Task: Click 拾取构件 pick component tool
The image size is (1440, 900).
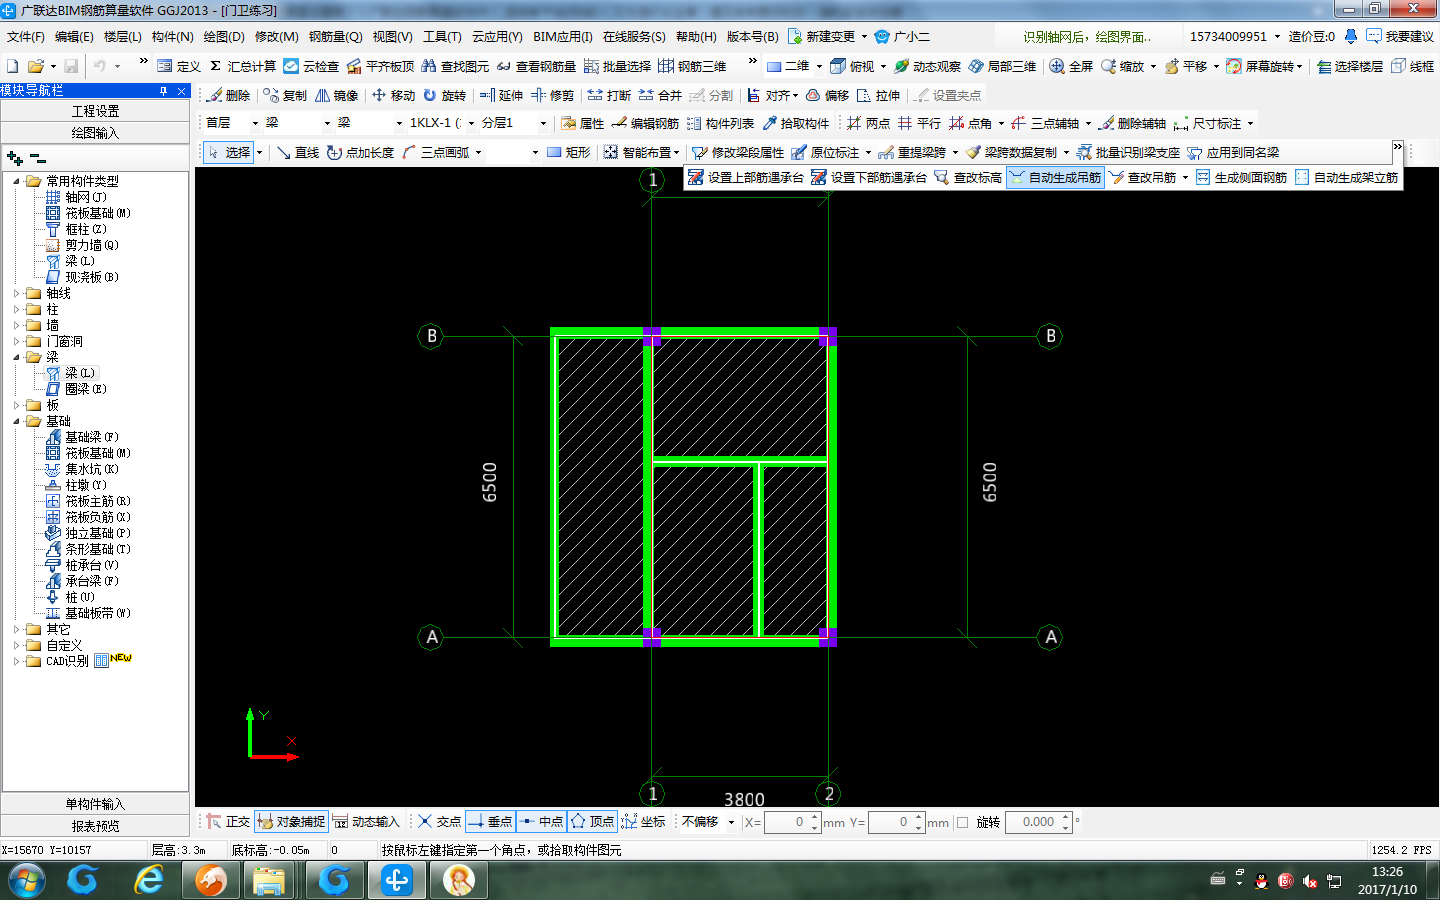Action: [795, 123]
